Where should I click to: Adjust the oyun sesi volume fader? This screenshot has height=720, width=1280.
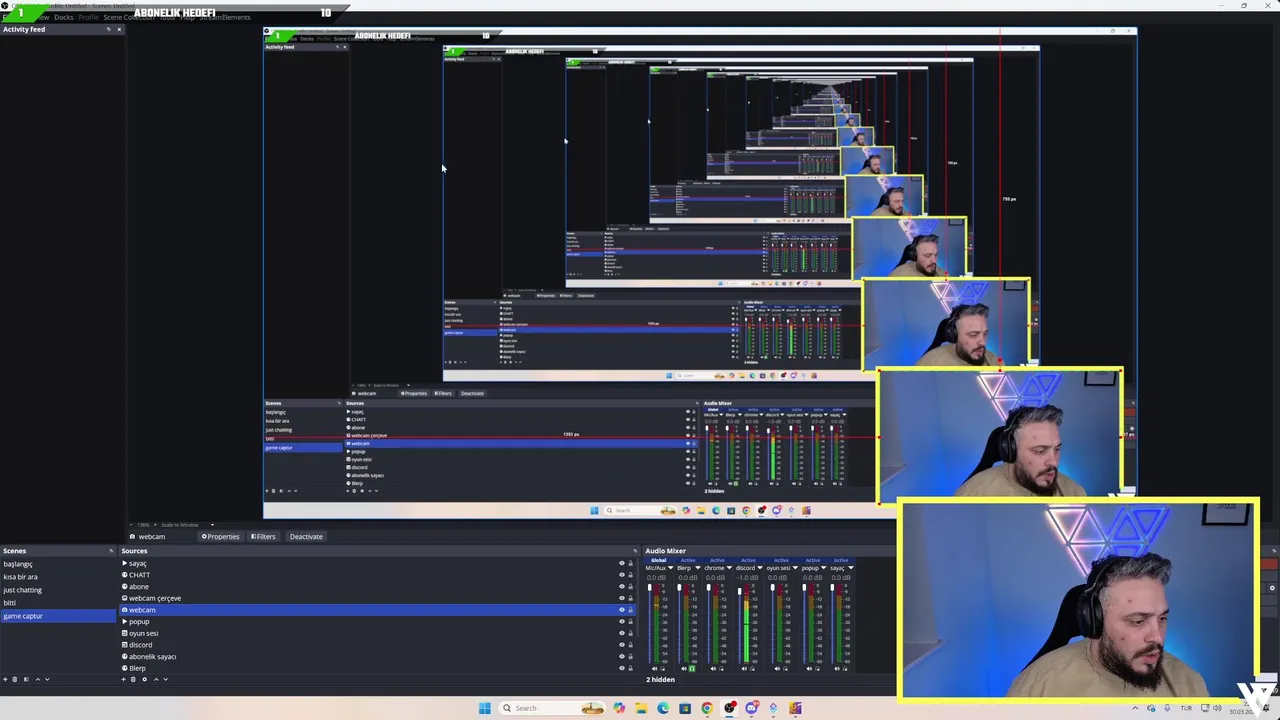coord(773,588)
